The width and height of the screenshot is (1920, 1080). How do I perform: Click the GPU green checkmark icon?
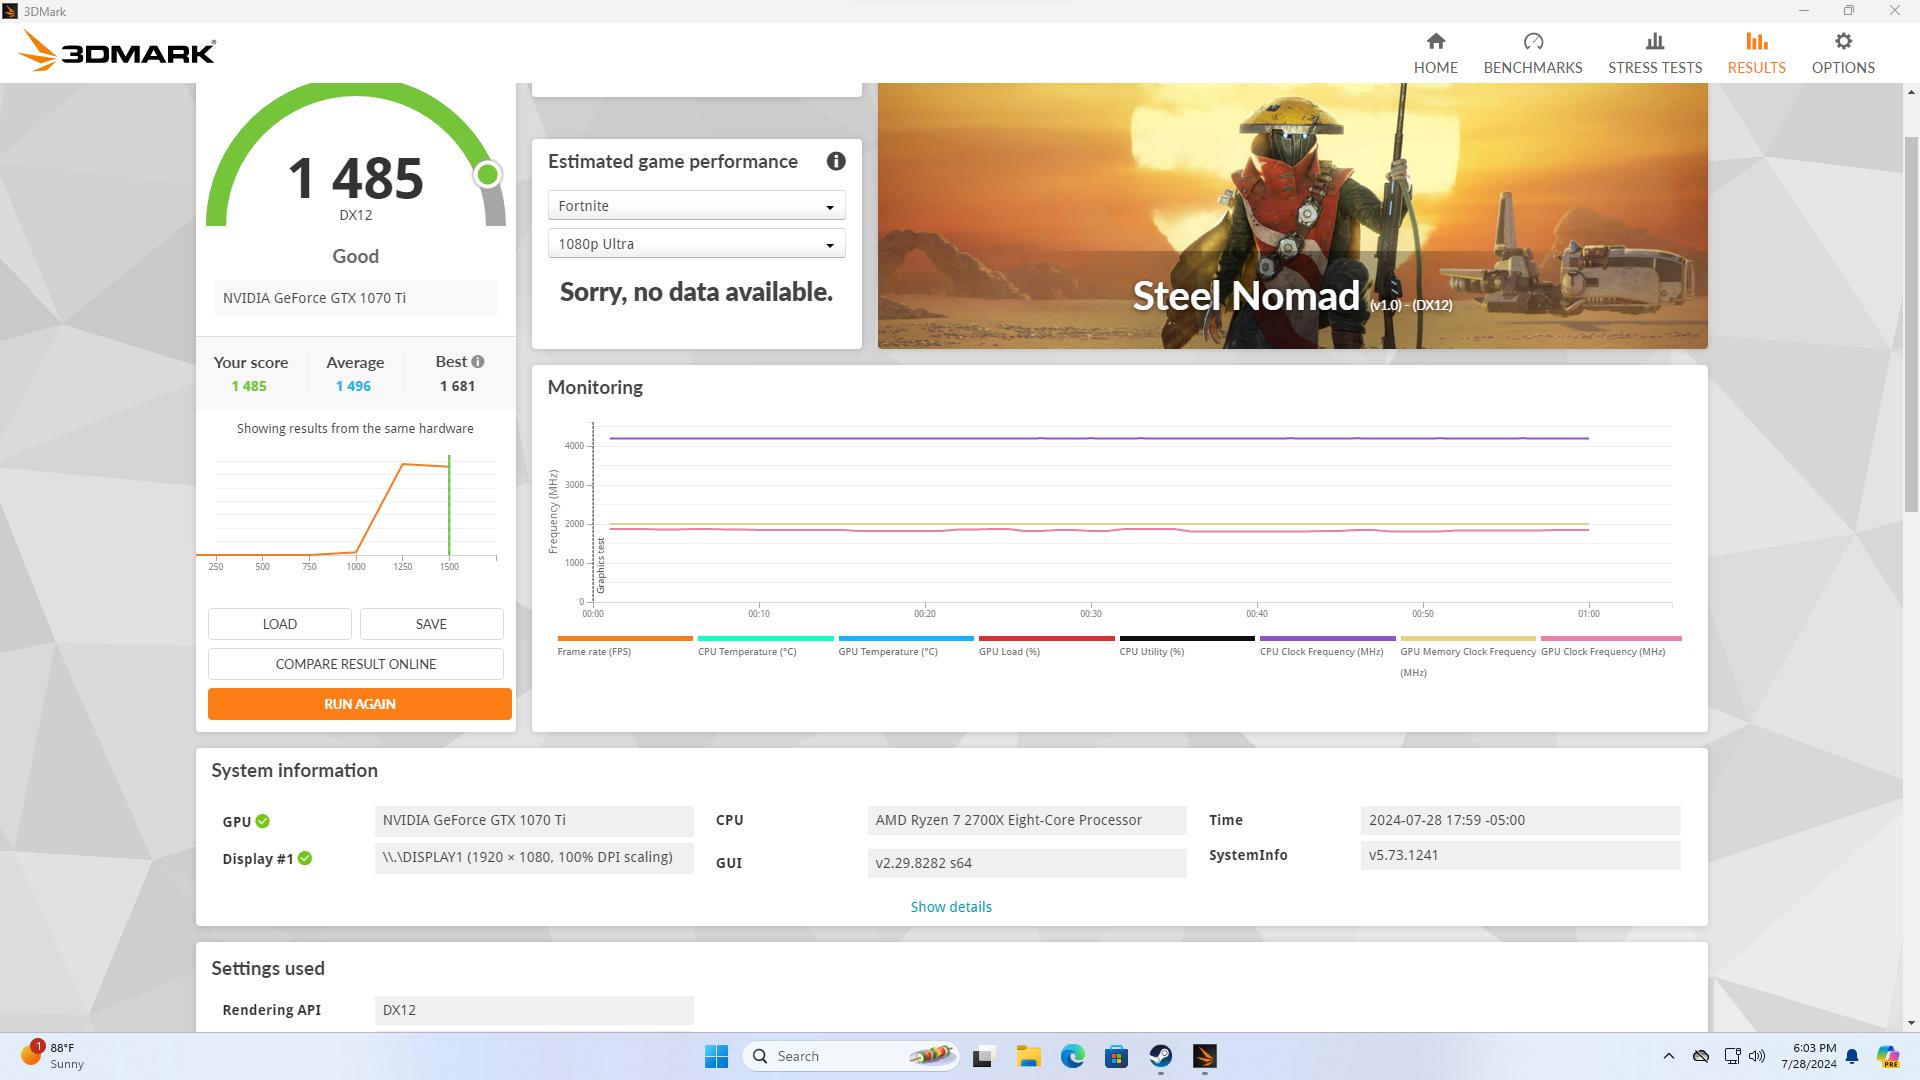(262, 821)
